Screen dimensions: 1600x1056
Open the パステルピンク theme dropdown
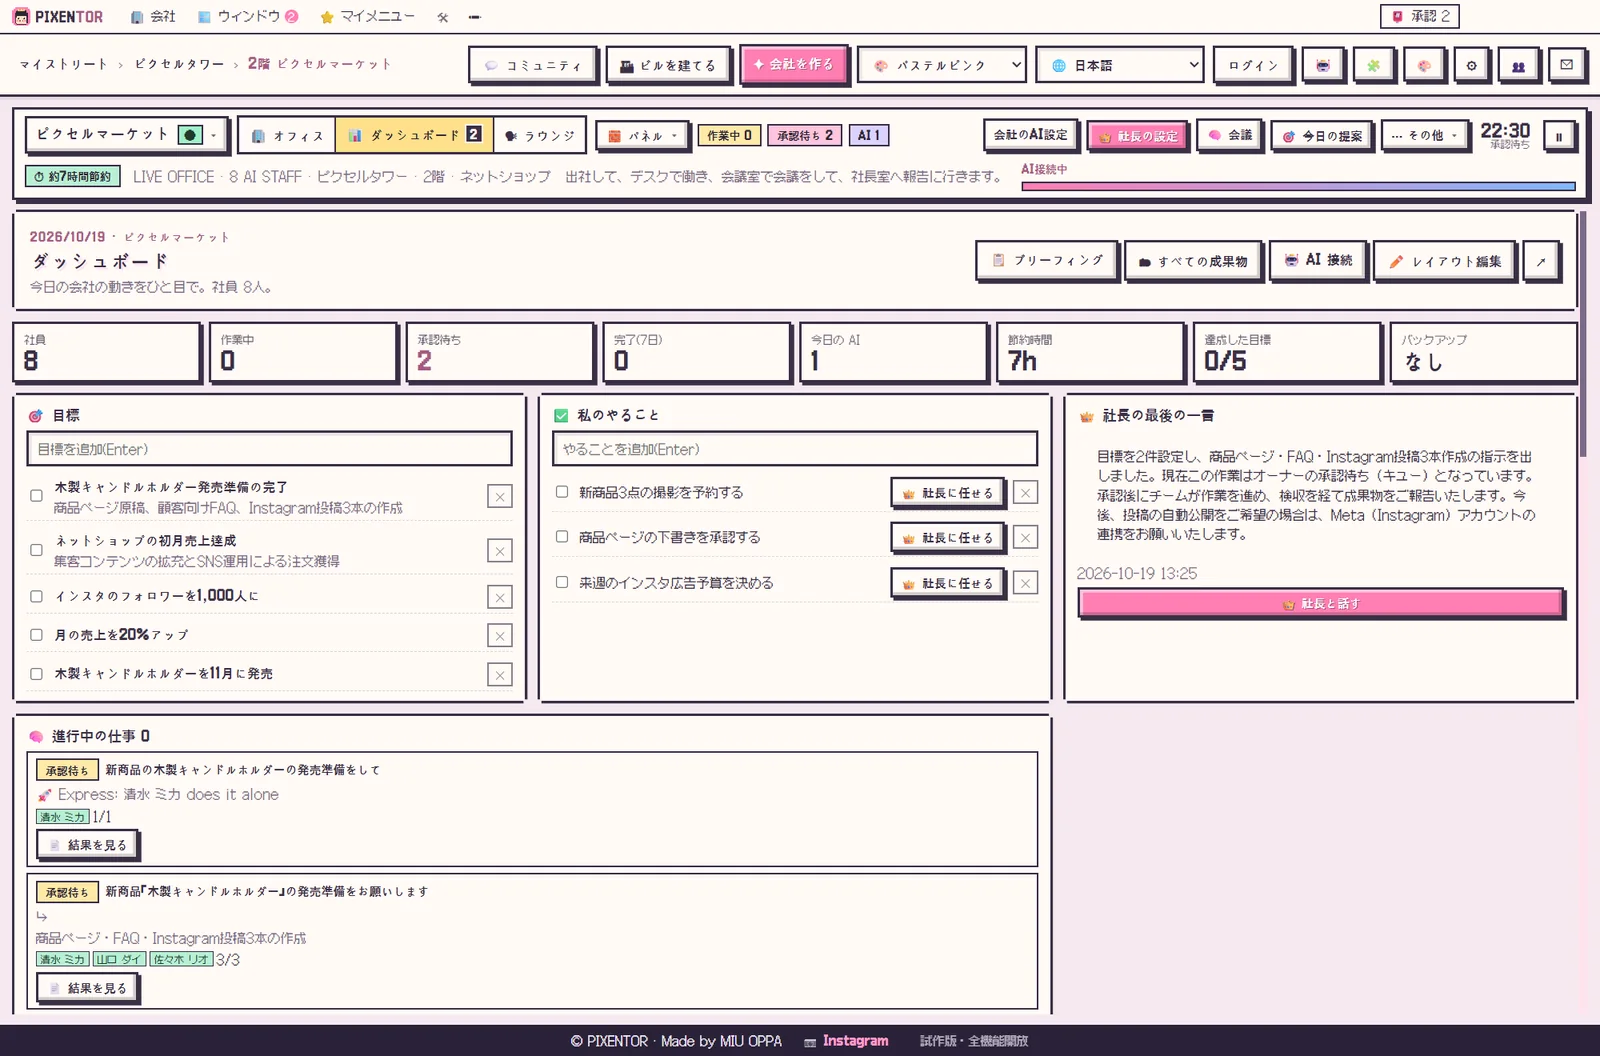click(941, 65)
